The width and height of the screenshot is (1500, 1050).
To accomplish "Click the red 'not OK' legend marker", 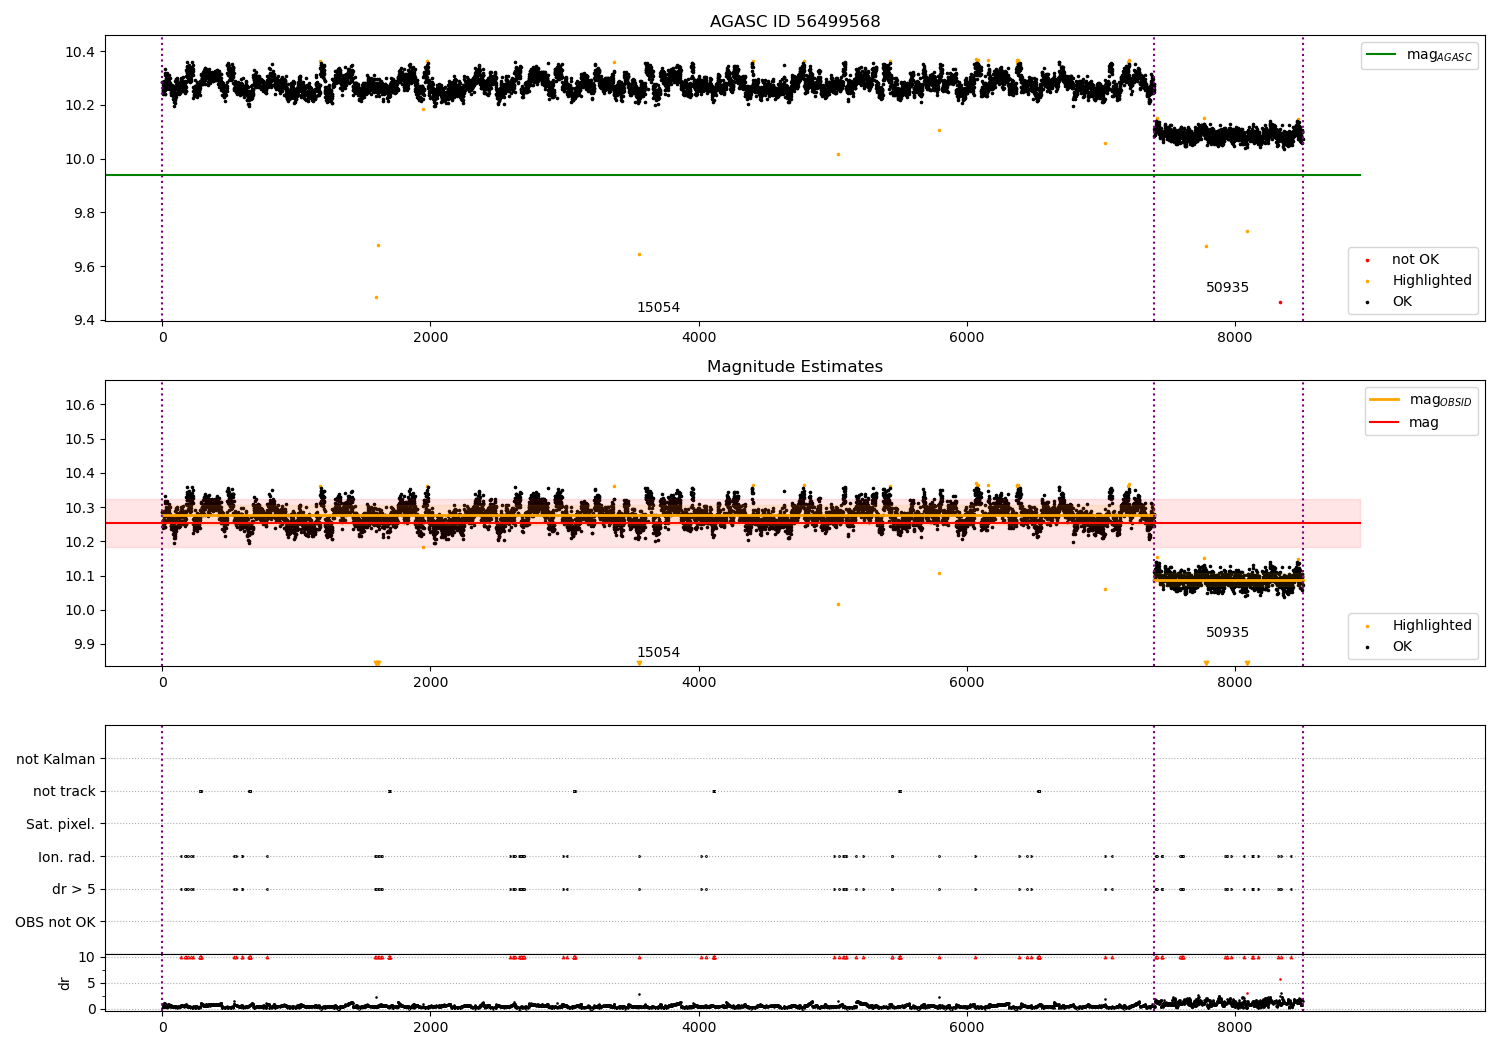I will [1367, 260].
